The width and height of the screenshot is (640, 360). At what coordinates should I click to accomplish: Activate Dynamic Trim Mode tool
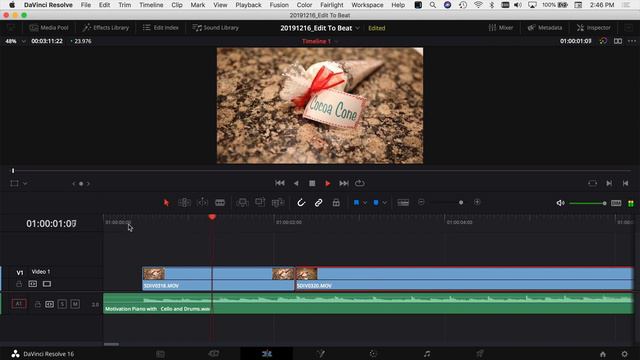point(202,202)
